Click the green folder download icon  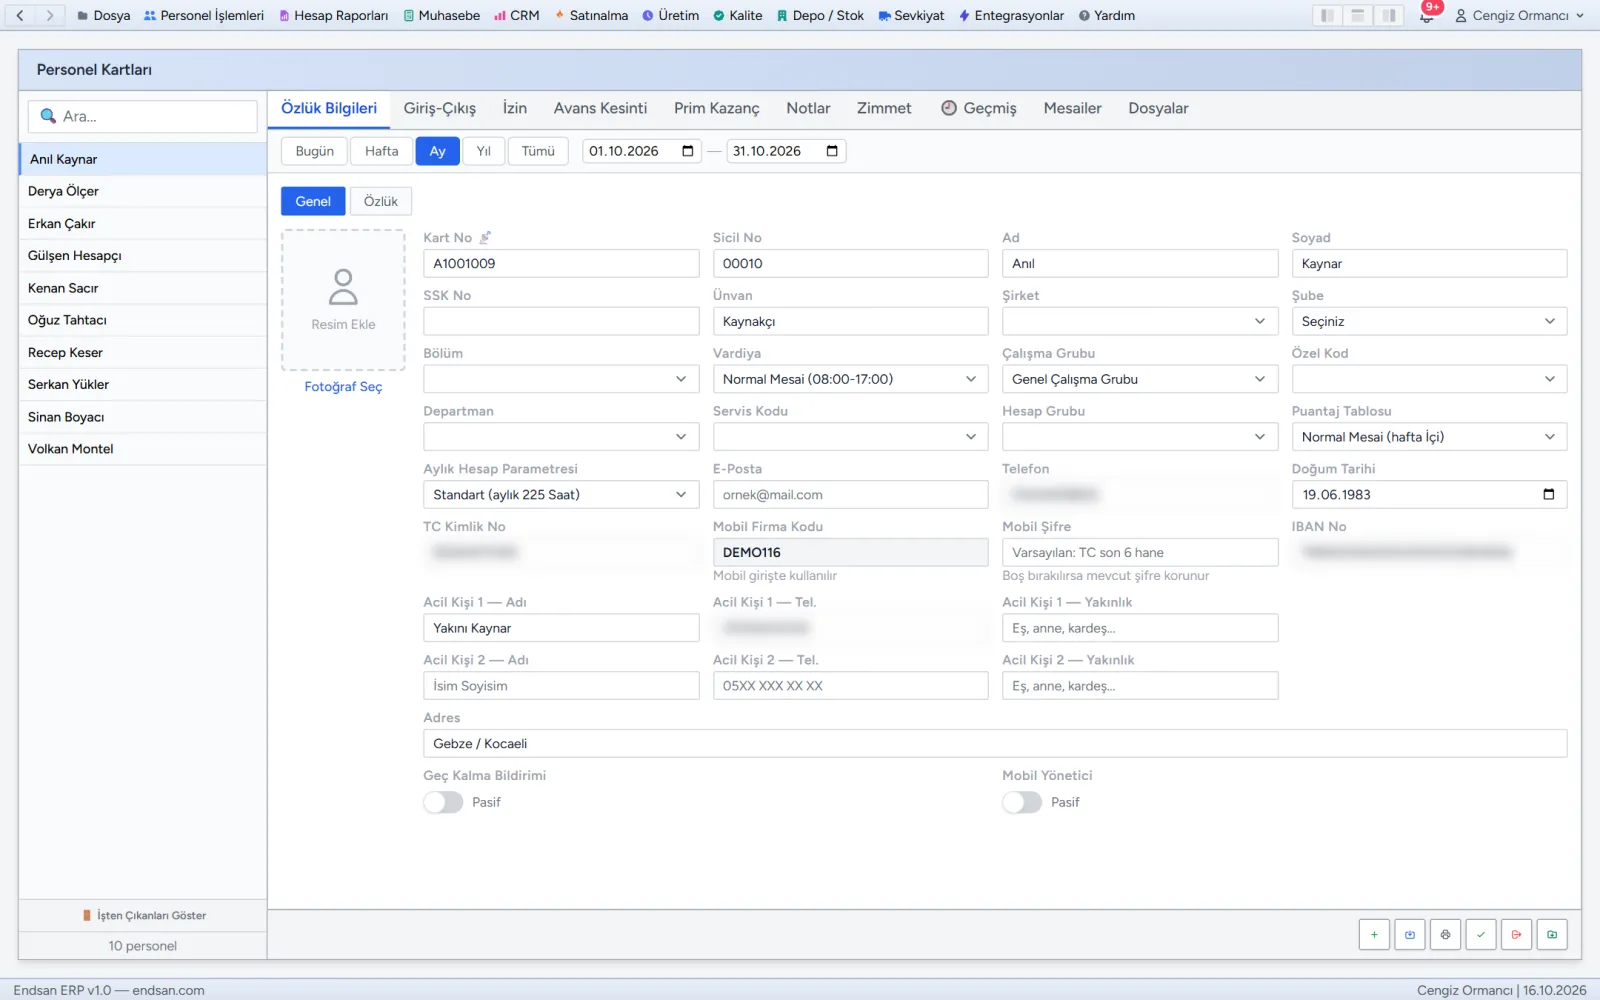pos(1552,934)
